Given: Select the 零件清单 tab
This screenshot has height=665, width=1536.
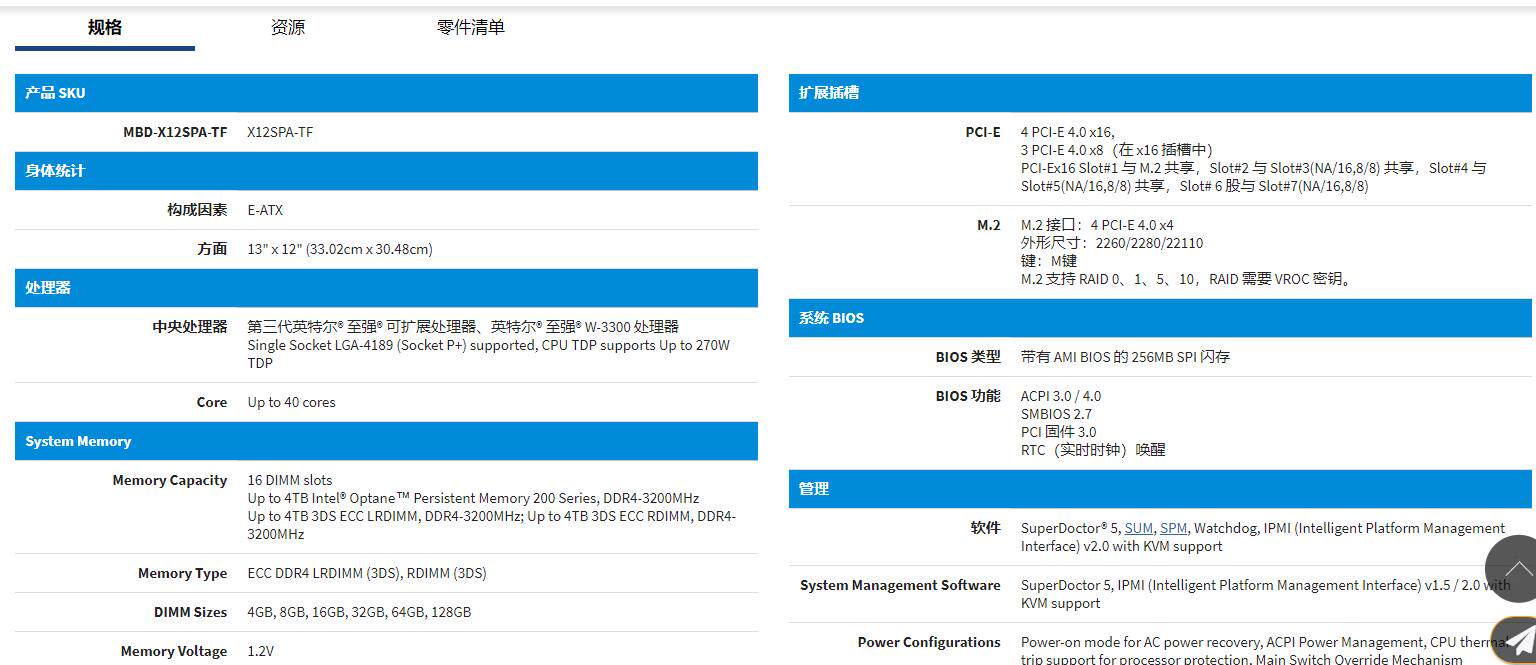Looking at the screenshot, I should pyautogui.click(x=471, y=28).
